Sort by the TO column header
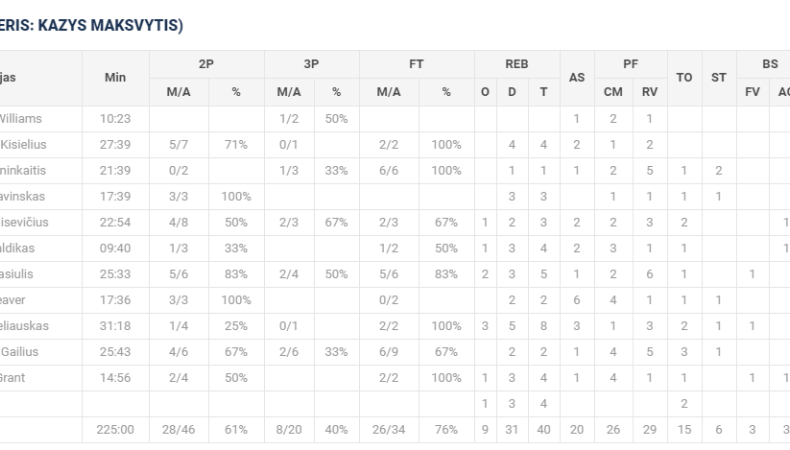This screenshot has height=450, width=790. pos(685,77)
